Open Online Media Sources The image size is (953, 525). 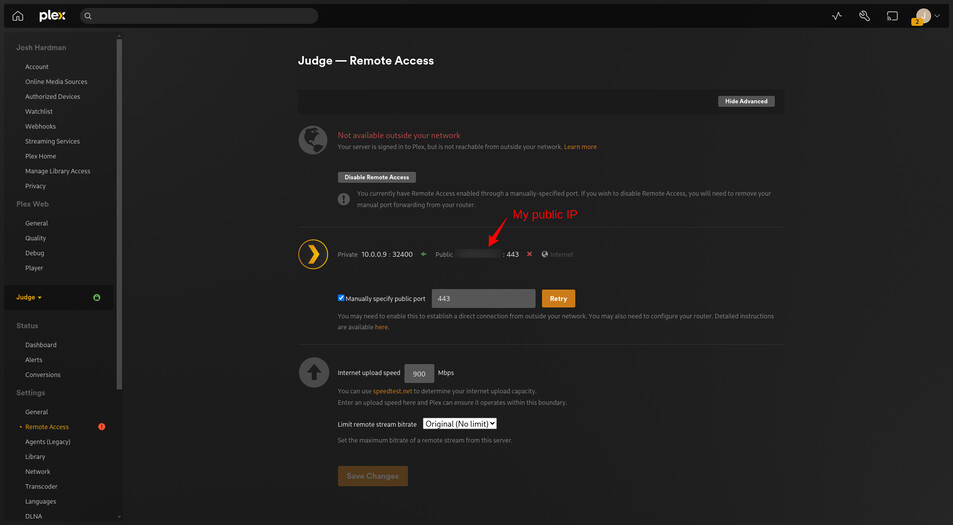pos(56,81)
